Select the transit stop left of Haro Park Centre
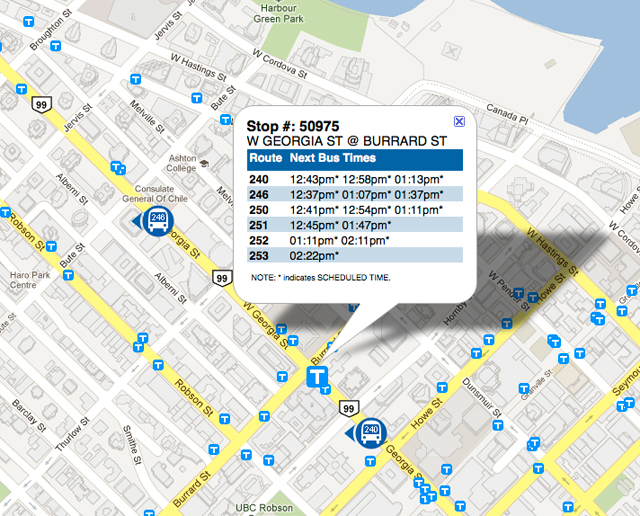This screenshot has height=516, width=640. [4, 213]
